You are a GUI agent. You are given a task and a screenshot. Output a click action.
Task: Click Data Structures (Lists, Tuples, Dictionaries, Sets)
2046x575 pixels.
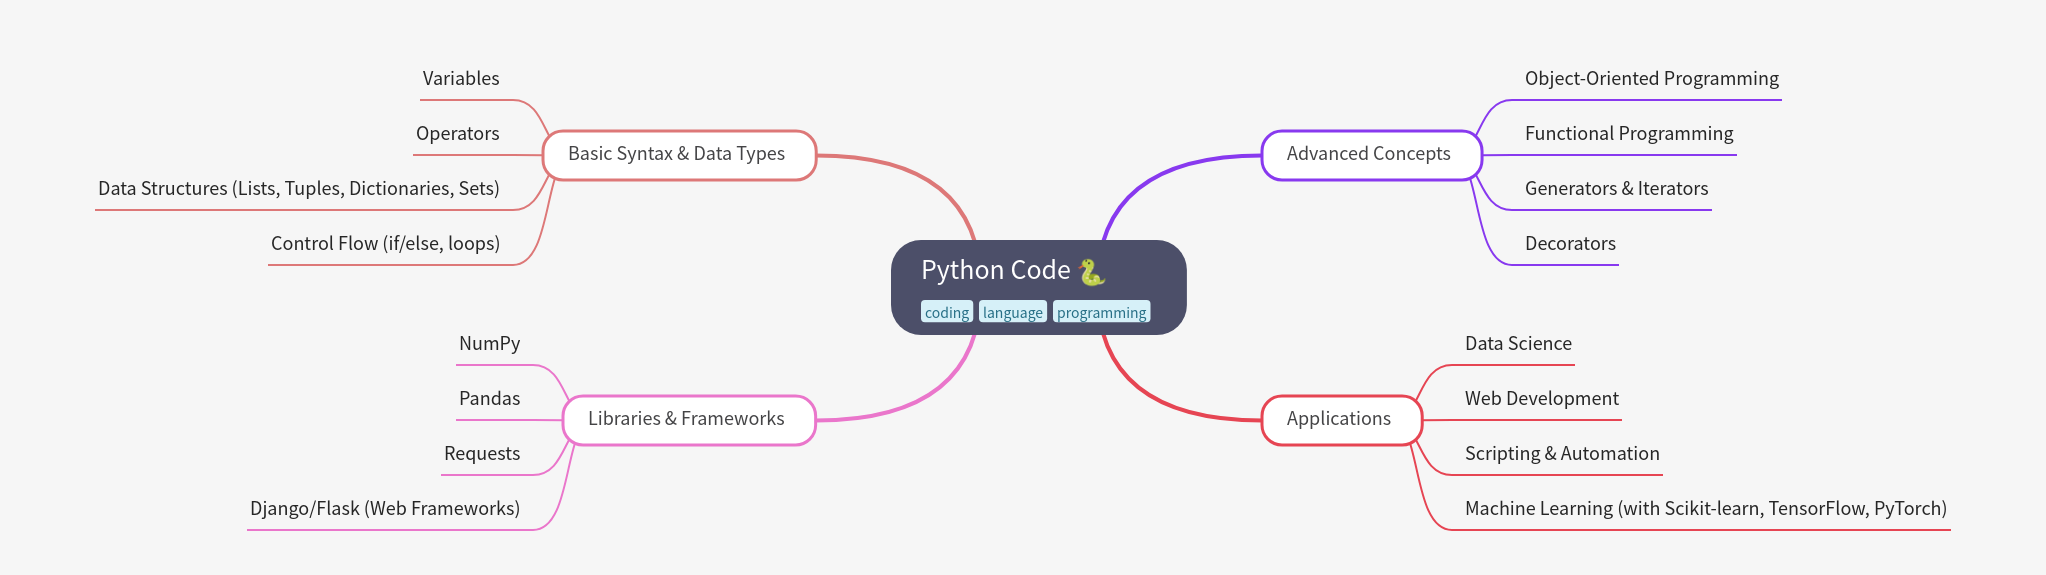click(298, 188)
